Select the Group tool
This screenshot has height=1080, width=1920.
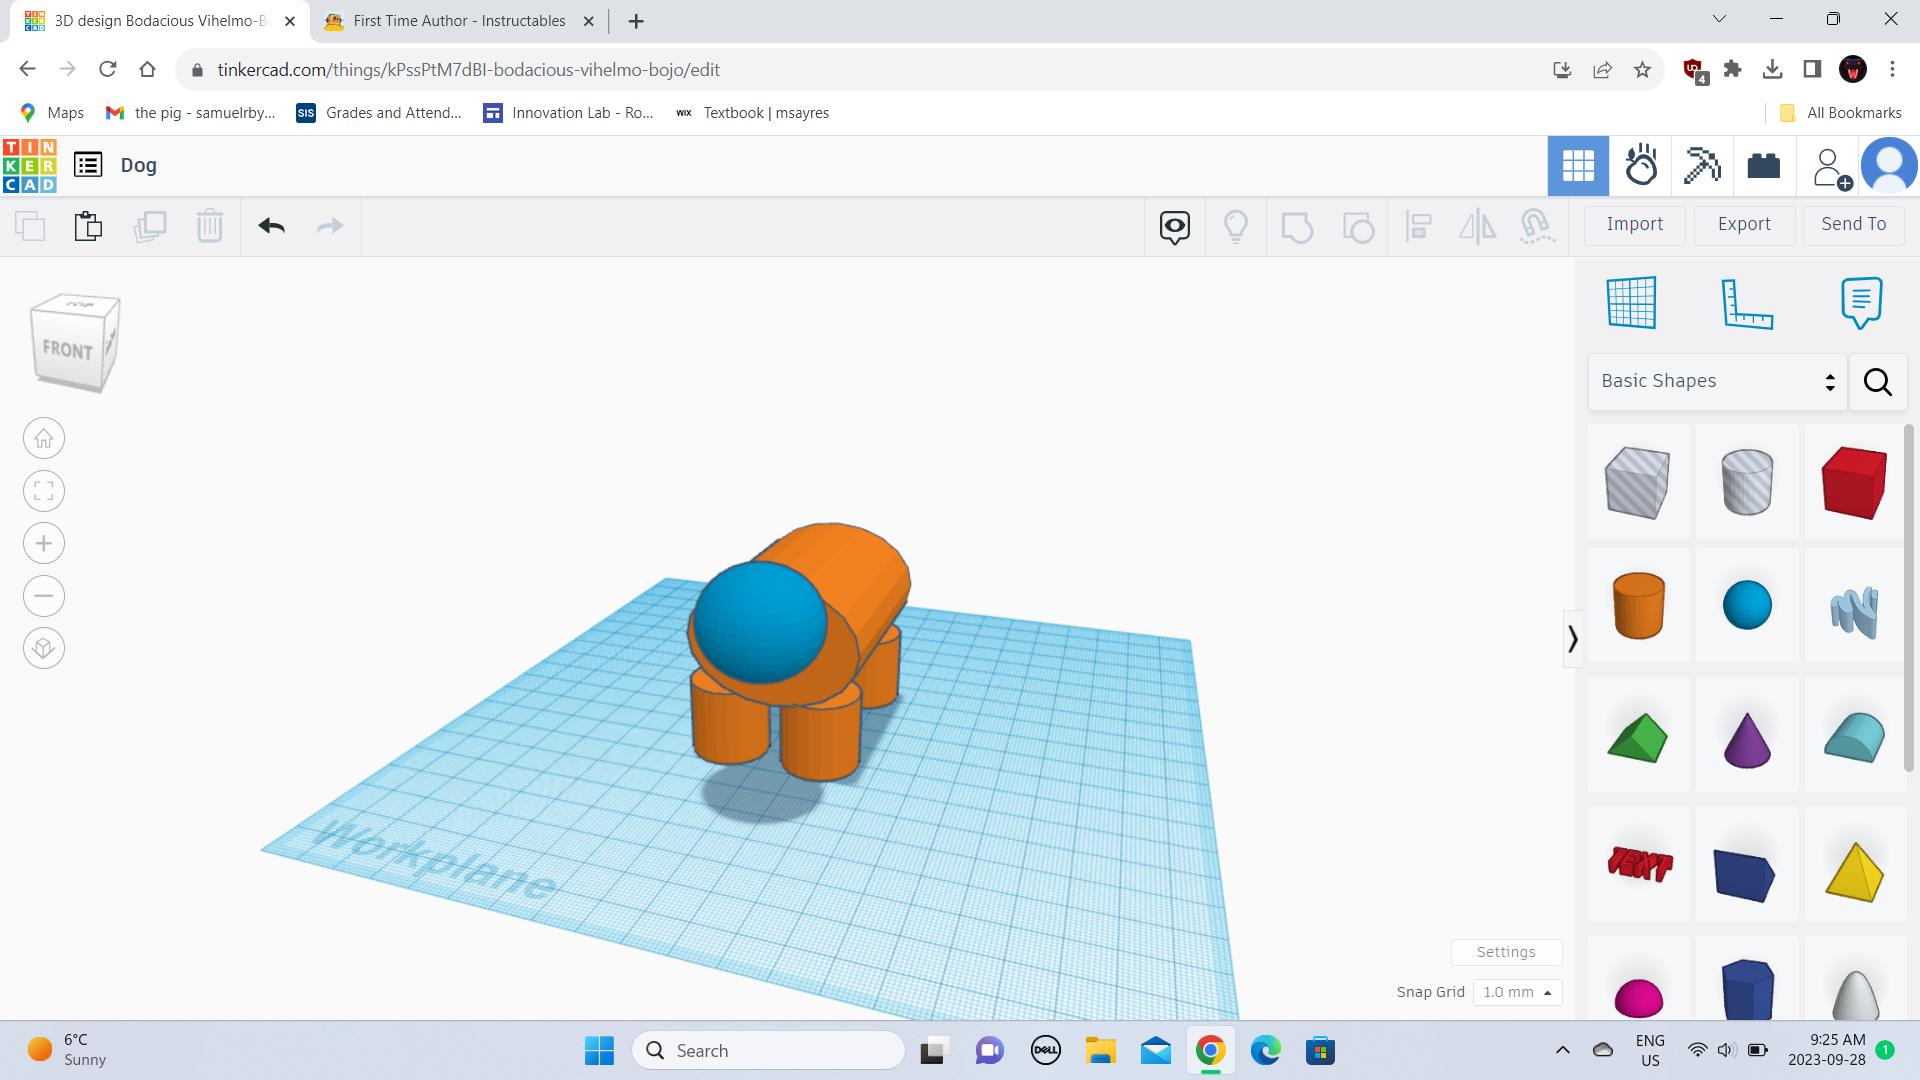tap(1297, 226)
